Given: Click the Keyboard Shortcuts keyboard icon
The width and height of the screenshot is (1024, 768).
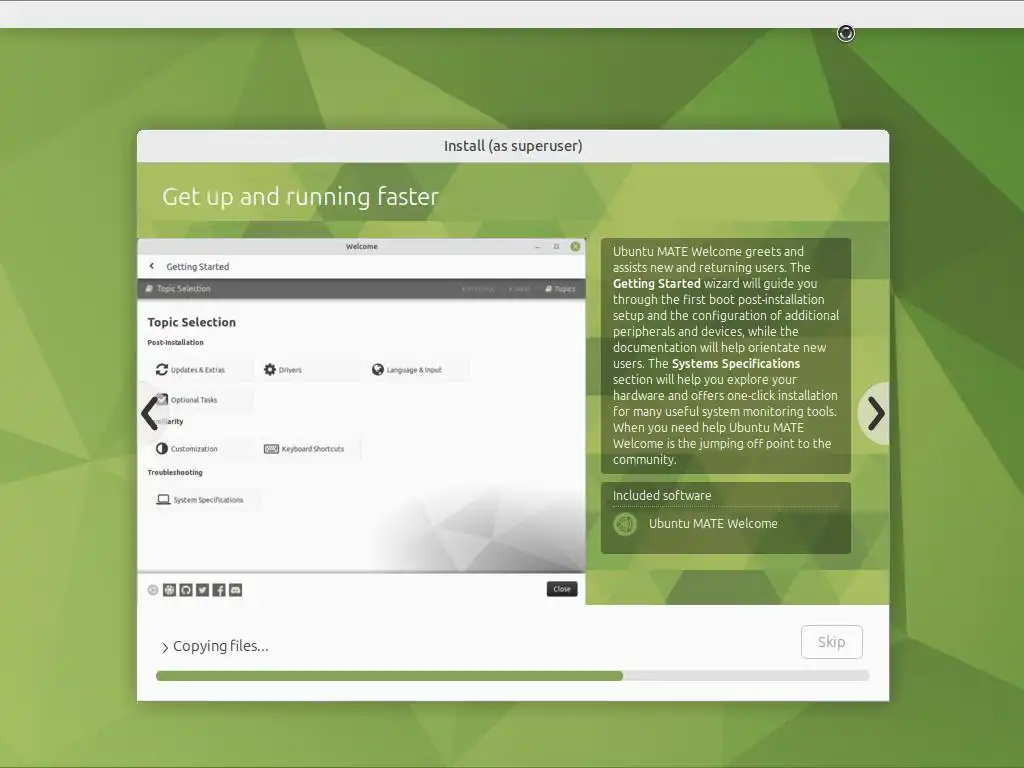Looking at the screenshot, I should tap(271, 449).
